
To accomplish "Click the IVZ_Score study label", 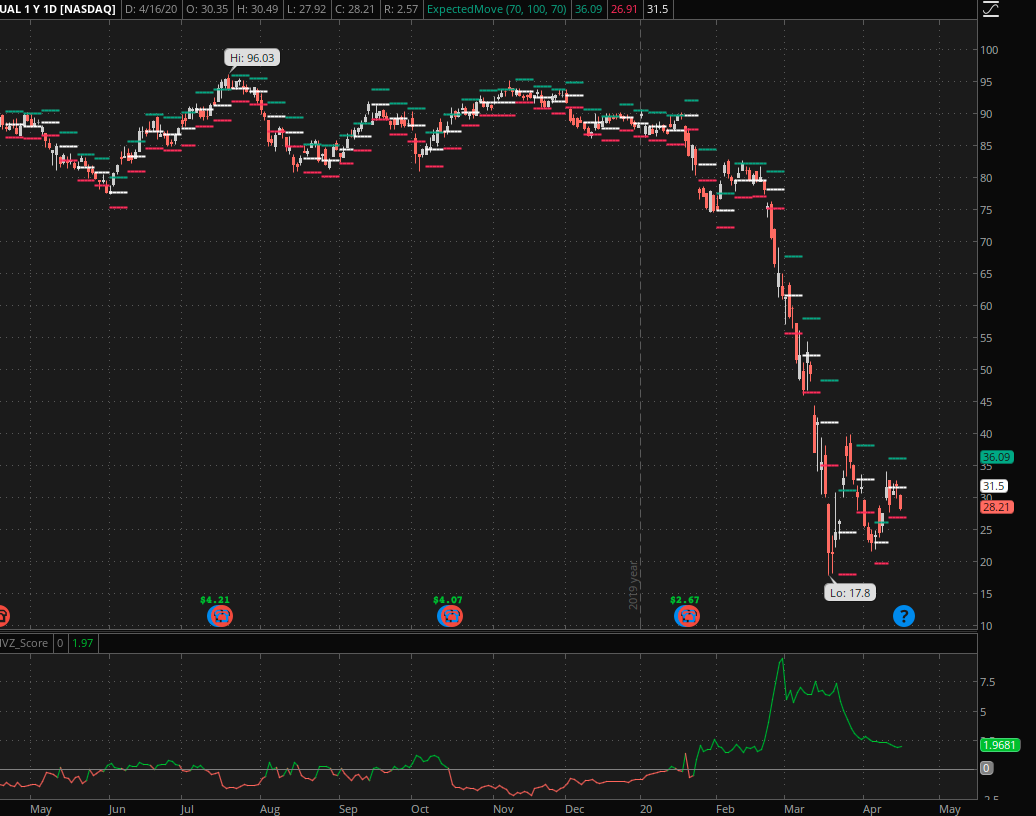I will pyautogui.click(x=24, y=643).
